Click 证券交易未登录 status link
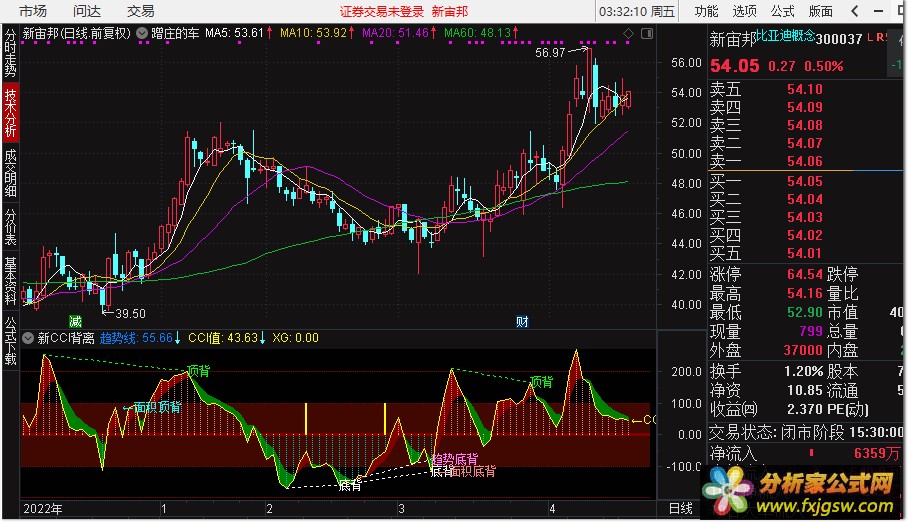 382,12
